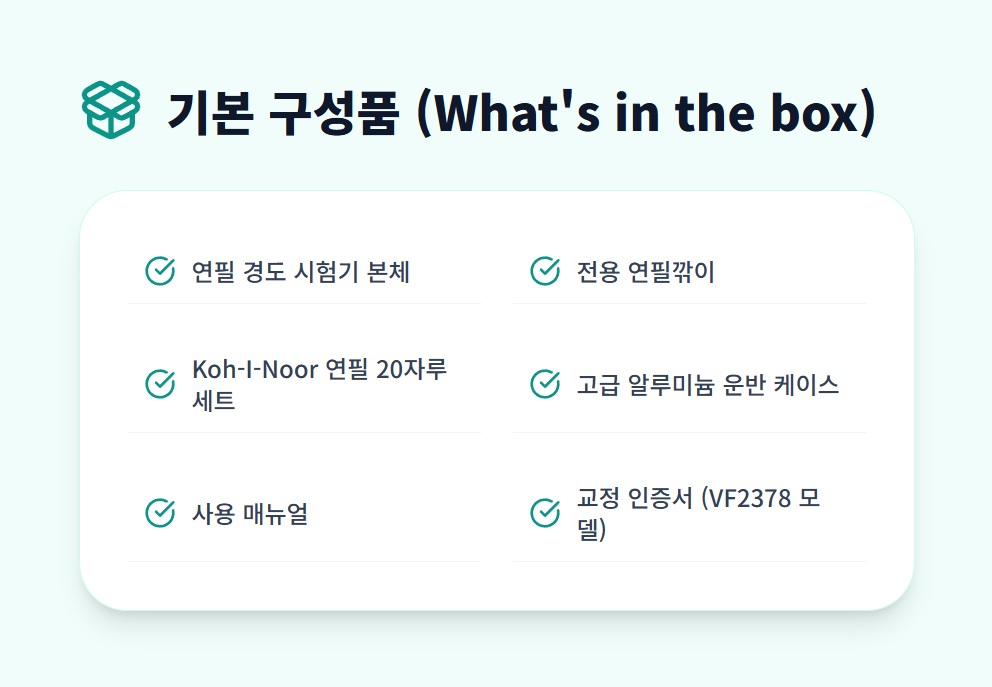Click the check-circle icon next to 전용 연필깎이
The height and width of the screenshot is (687, 992).
point(544,271)
